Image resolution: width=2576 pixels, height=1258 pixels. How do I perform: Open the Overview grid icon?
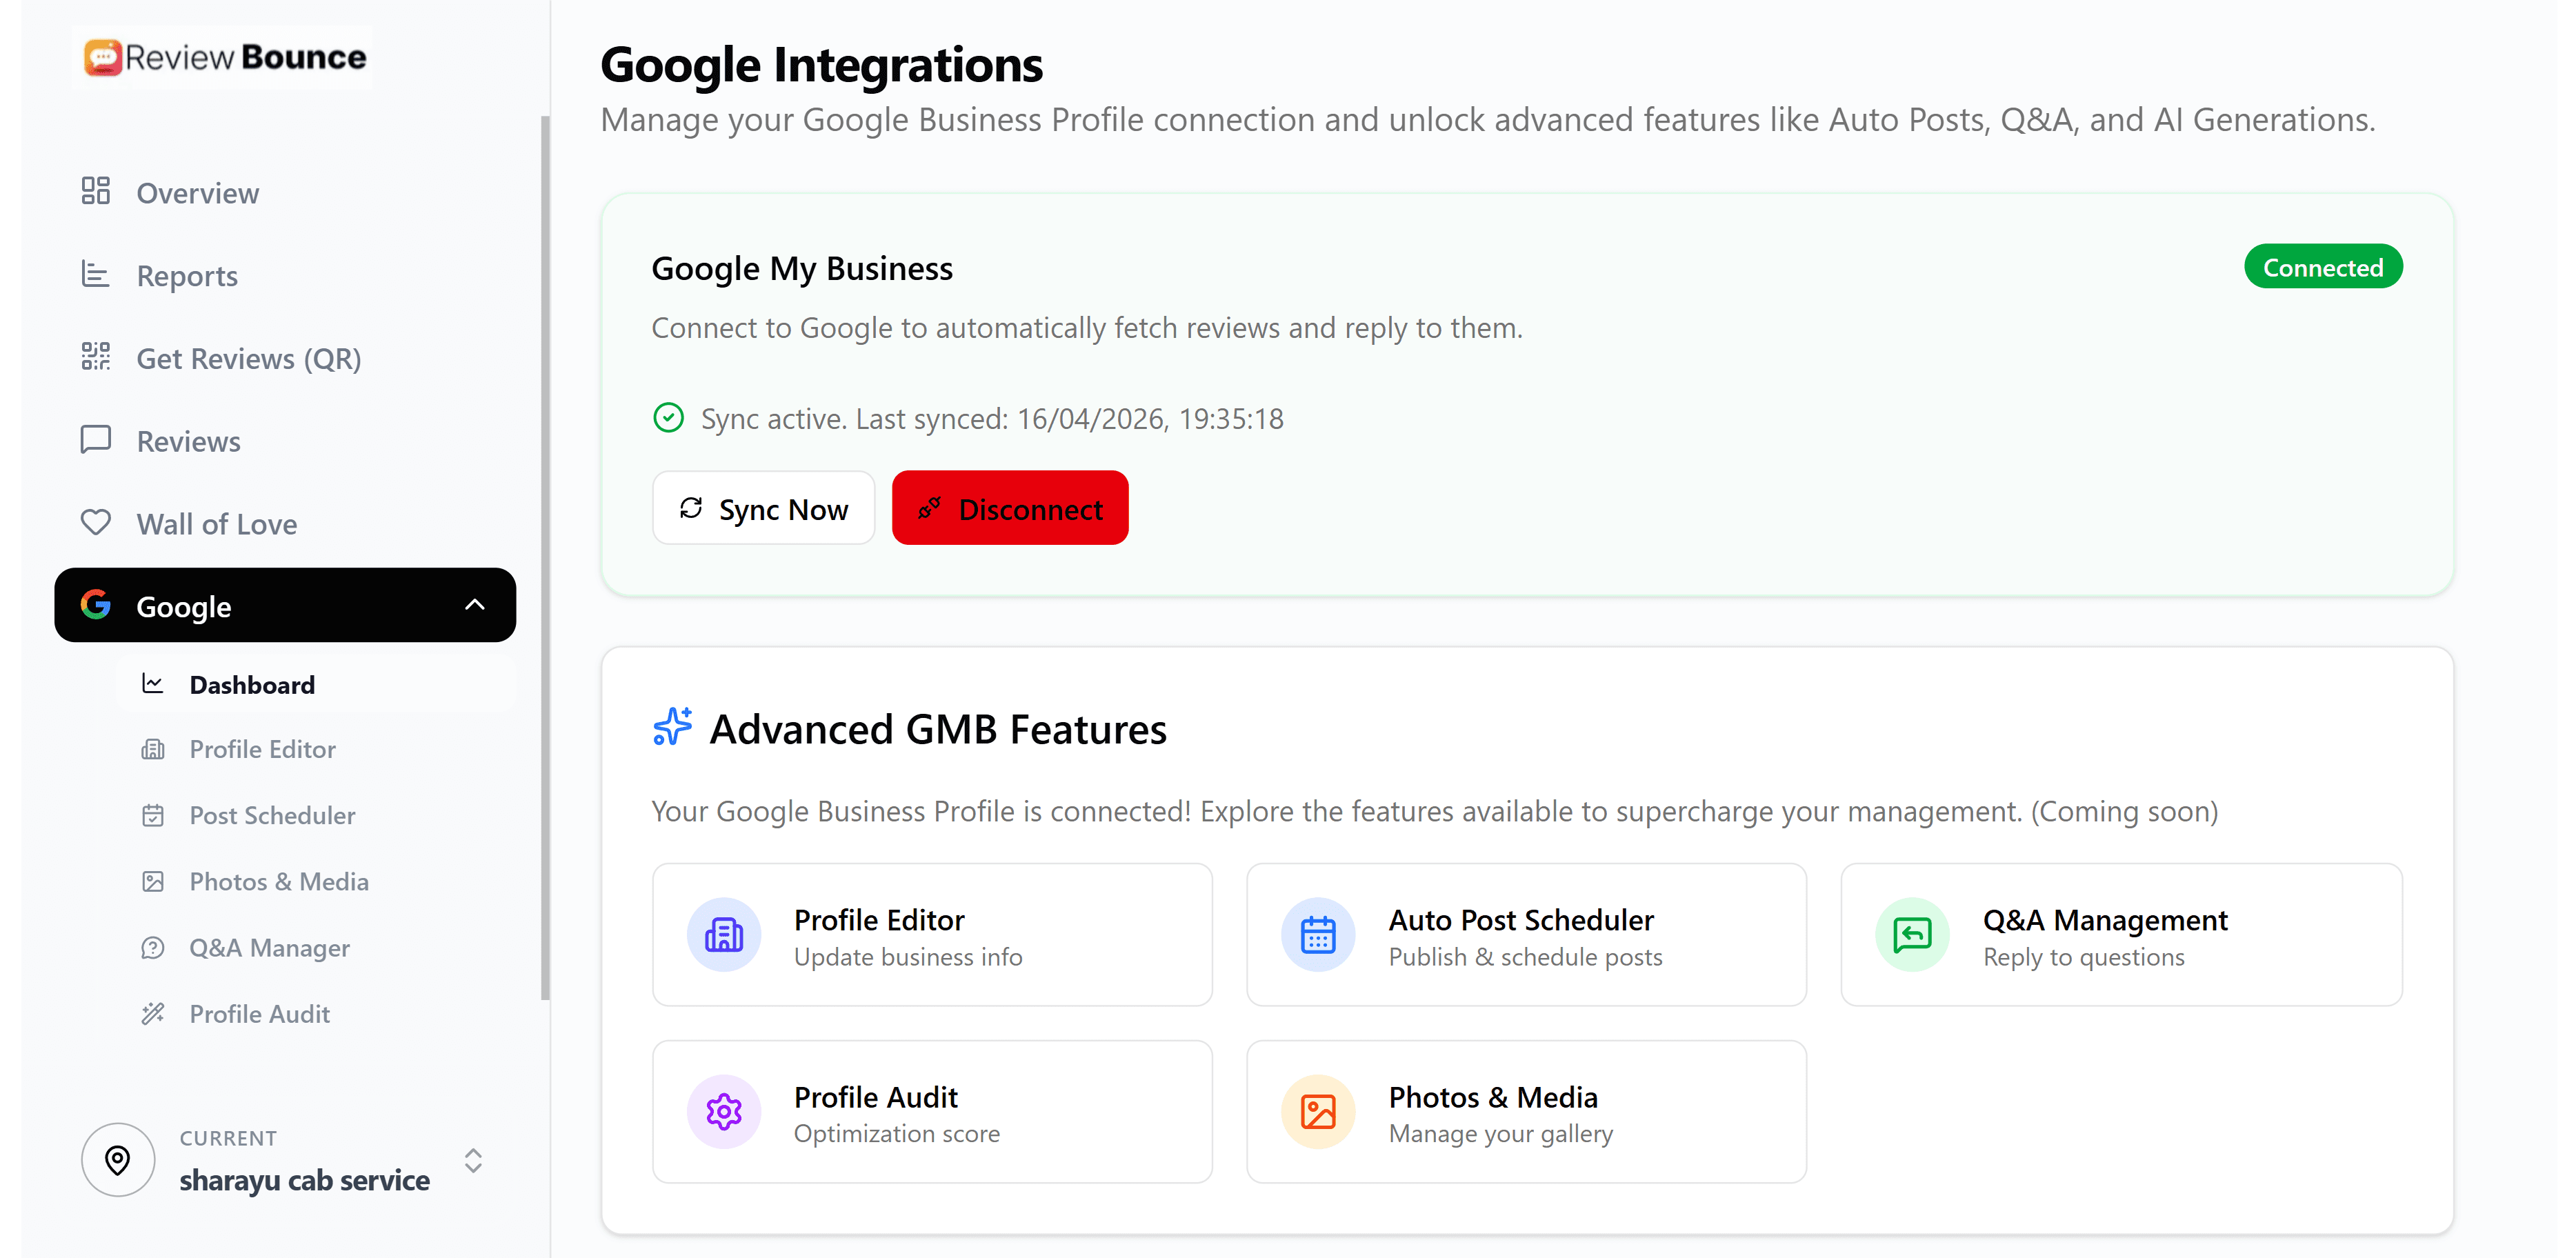click(96, 192)
